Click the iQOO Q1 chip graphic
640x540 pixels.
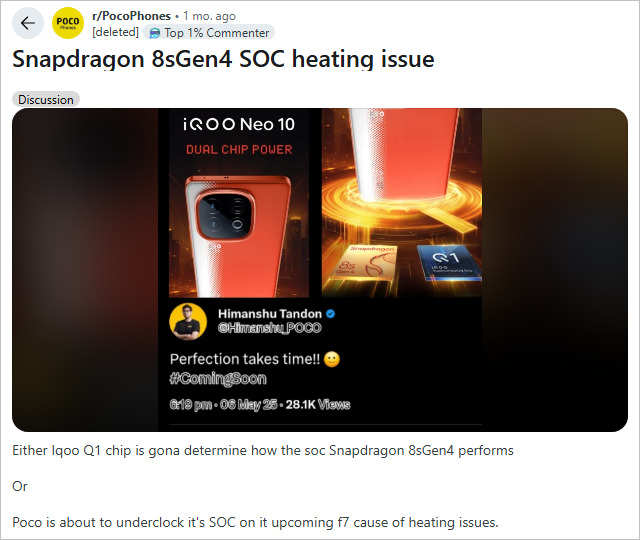449,263
